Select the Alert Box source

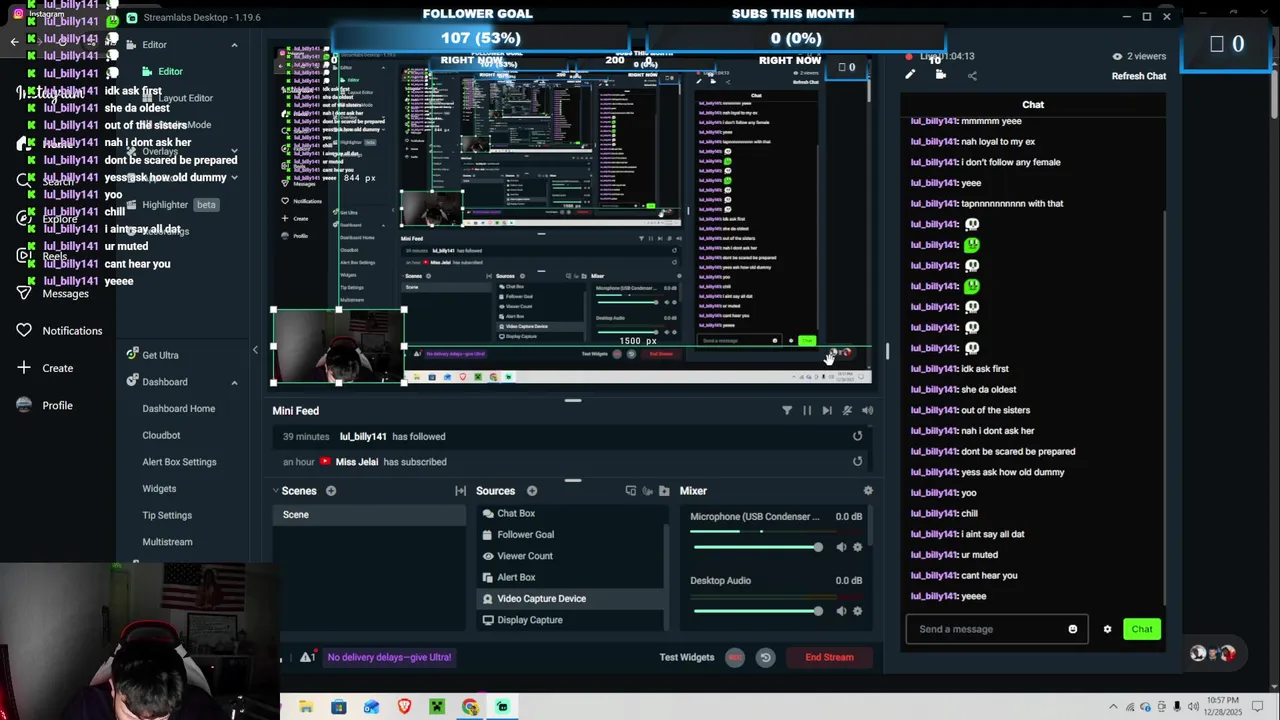click(x=569, y=577)
